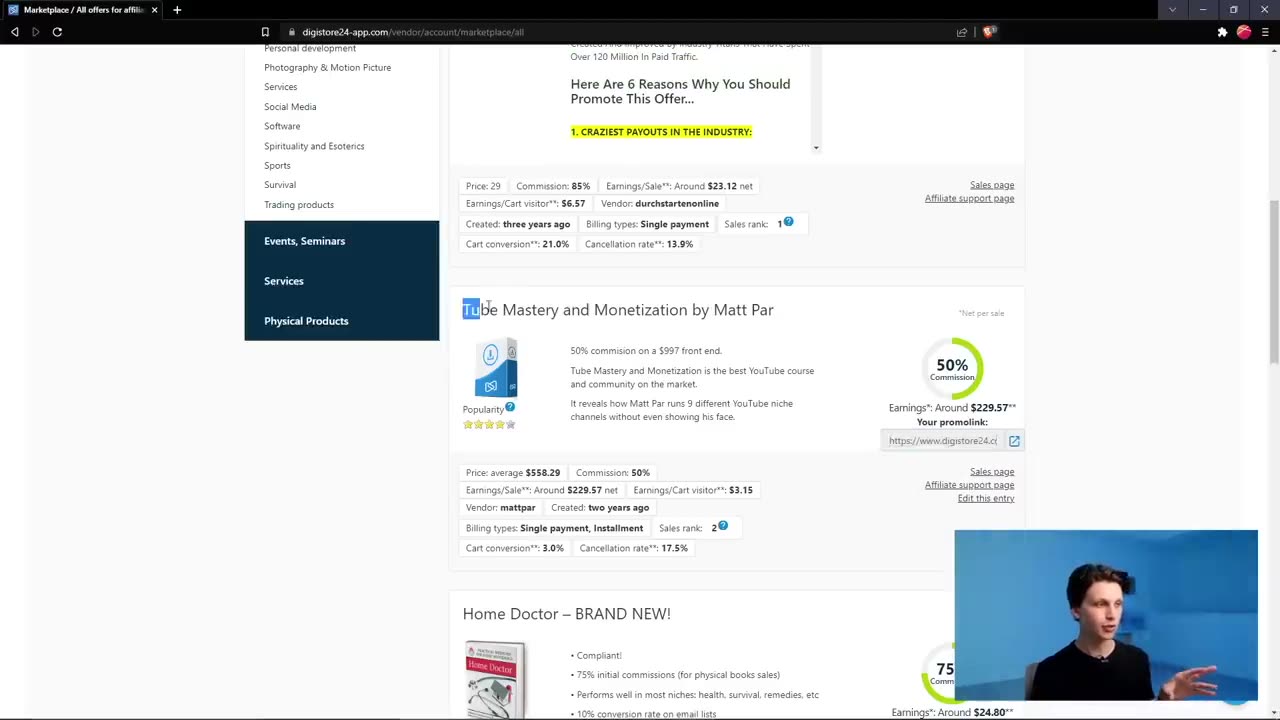Reload the marketplace page
Screen dimensions: 1280x720
tap(57, 32)
